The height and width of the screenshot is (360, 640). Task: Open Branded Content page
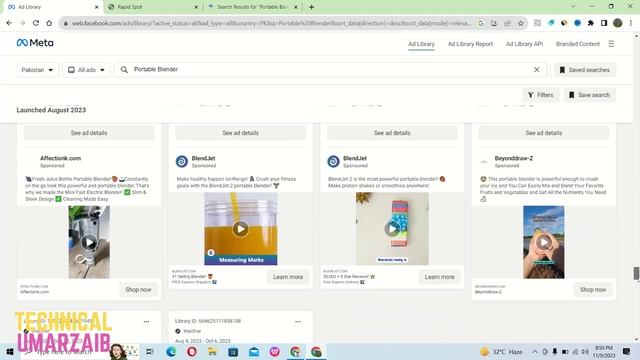[578, 44]
